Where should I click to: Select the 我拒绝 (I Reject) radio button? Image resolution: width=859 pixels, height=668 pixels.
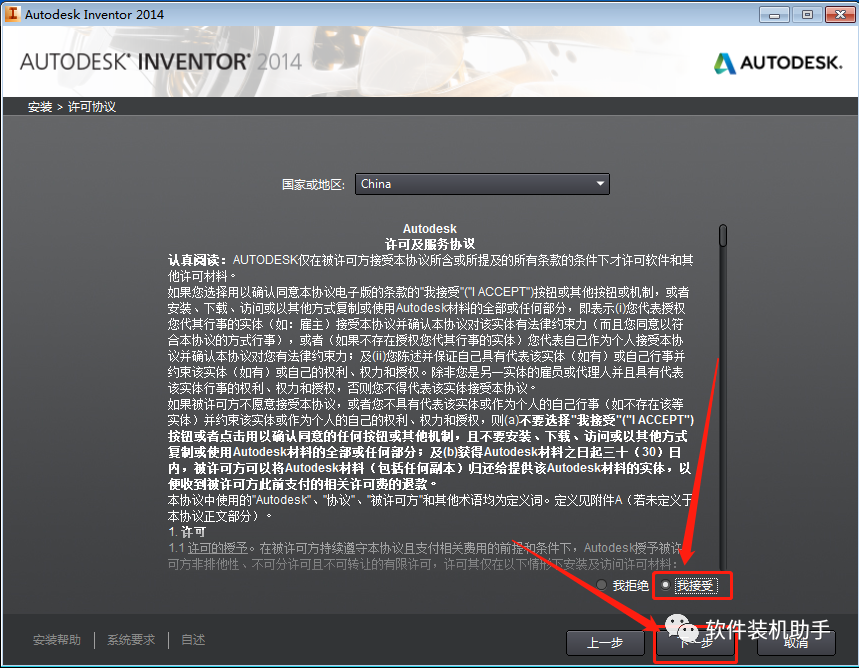coord(602,585)
